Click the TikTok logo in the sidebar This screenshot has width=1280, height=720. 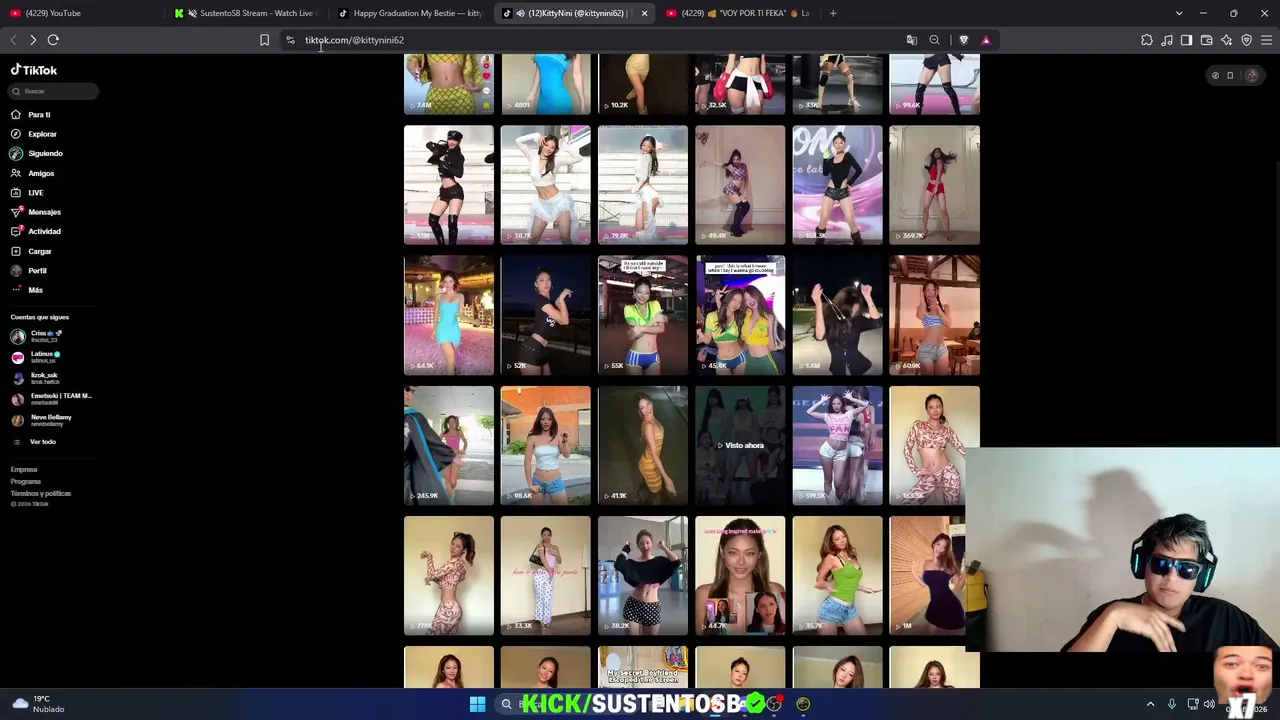pos(34,70)
